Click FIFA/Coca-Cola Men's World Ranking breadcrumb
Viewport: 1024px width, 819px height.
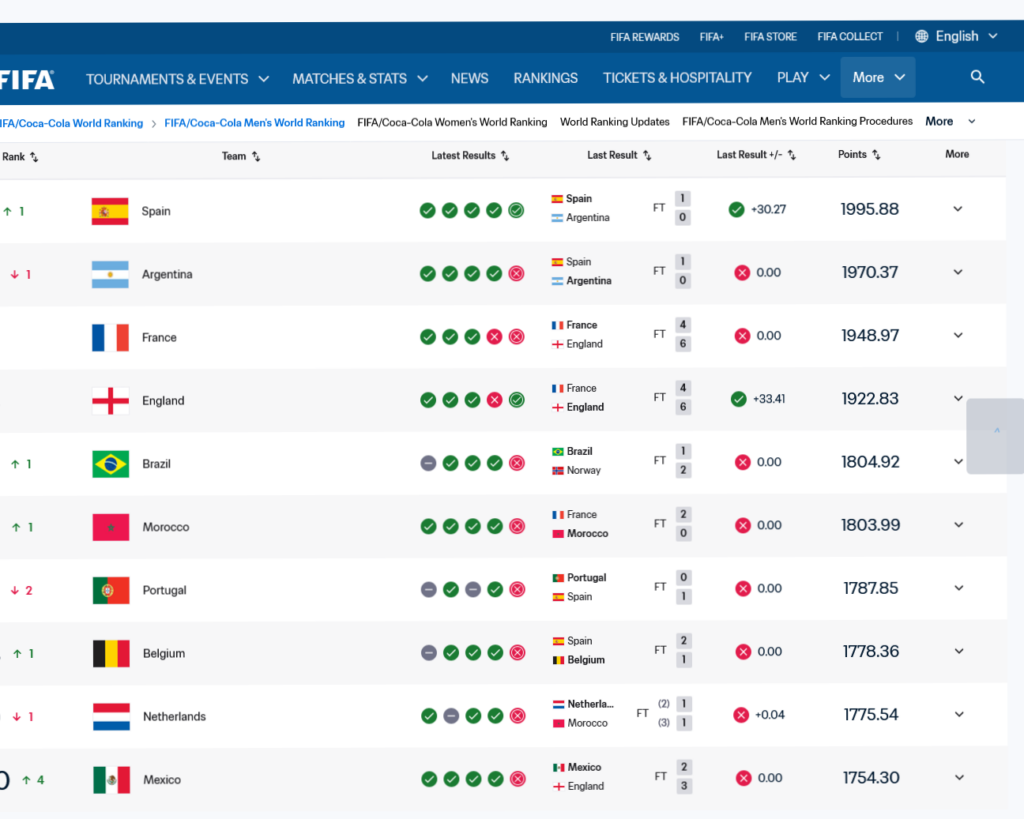[x=254, y=123]
